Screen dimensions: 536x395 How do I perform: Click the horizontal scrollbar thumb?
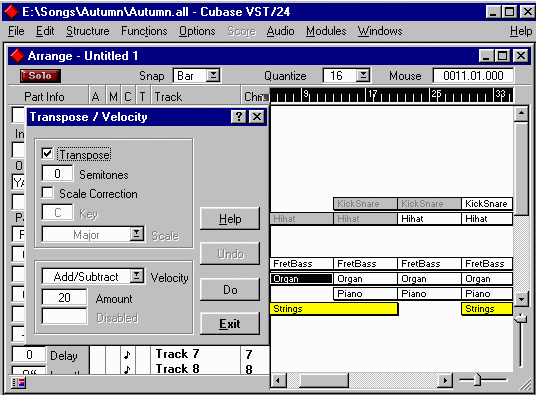[x=324, y=380]
